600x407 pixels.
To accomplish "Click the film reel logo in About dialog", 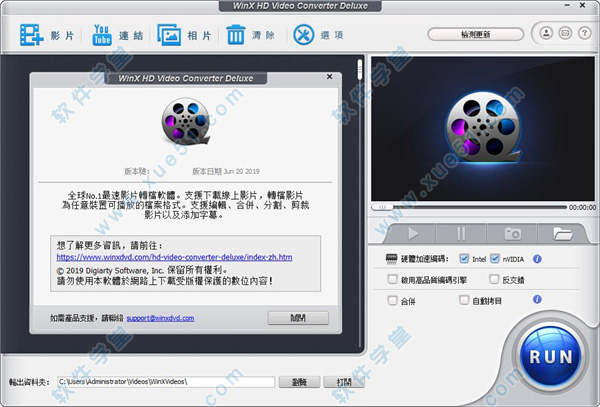I will [x=186, y=121].
